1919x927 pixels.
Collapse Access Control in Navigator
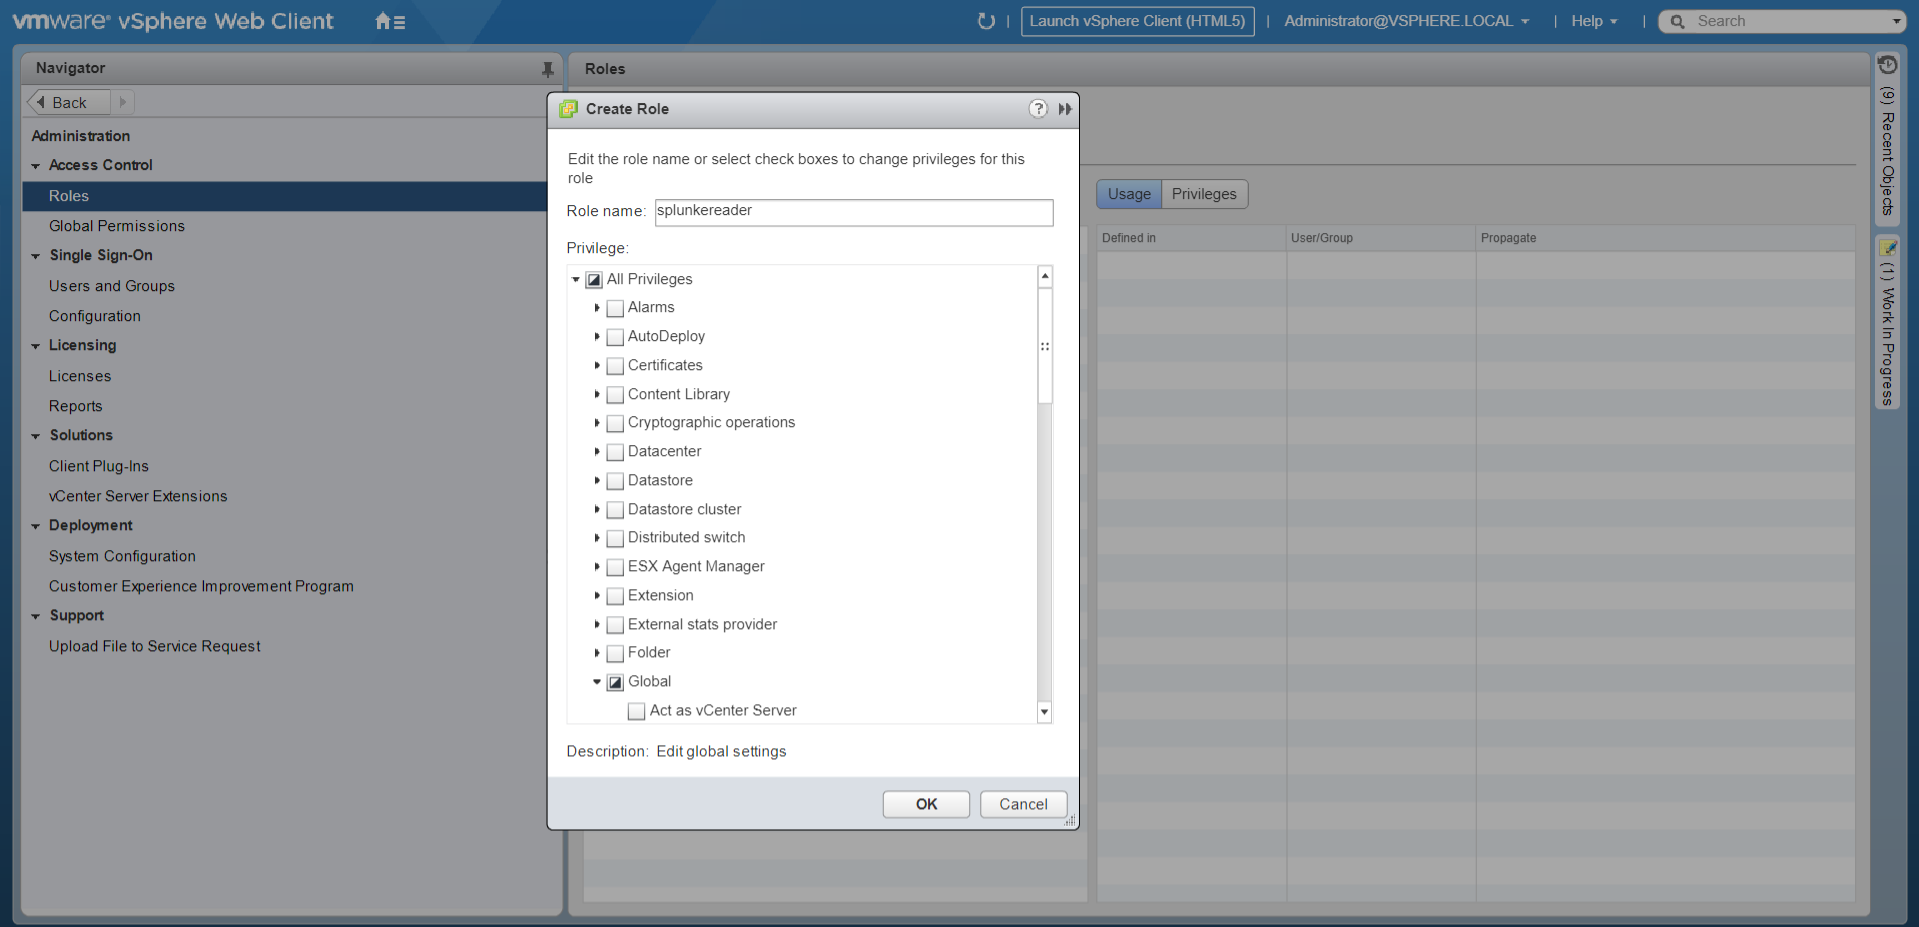[x=36, y=166]
